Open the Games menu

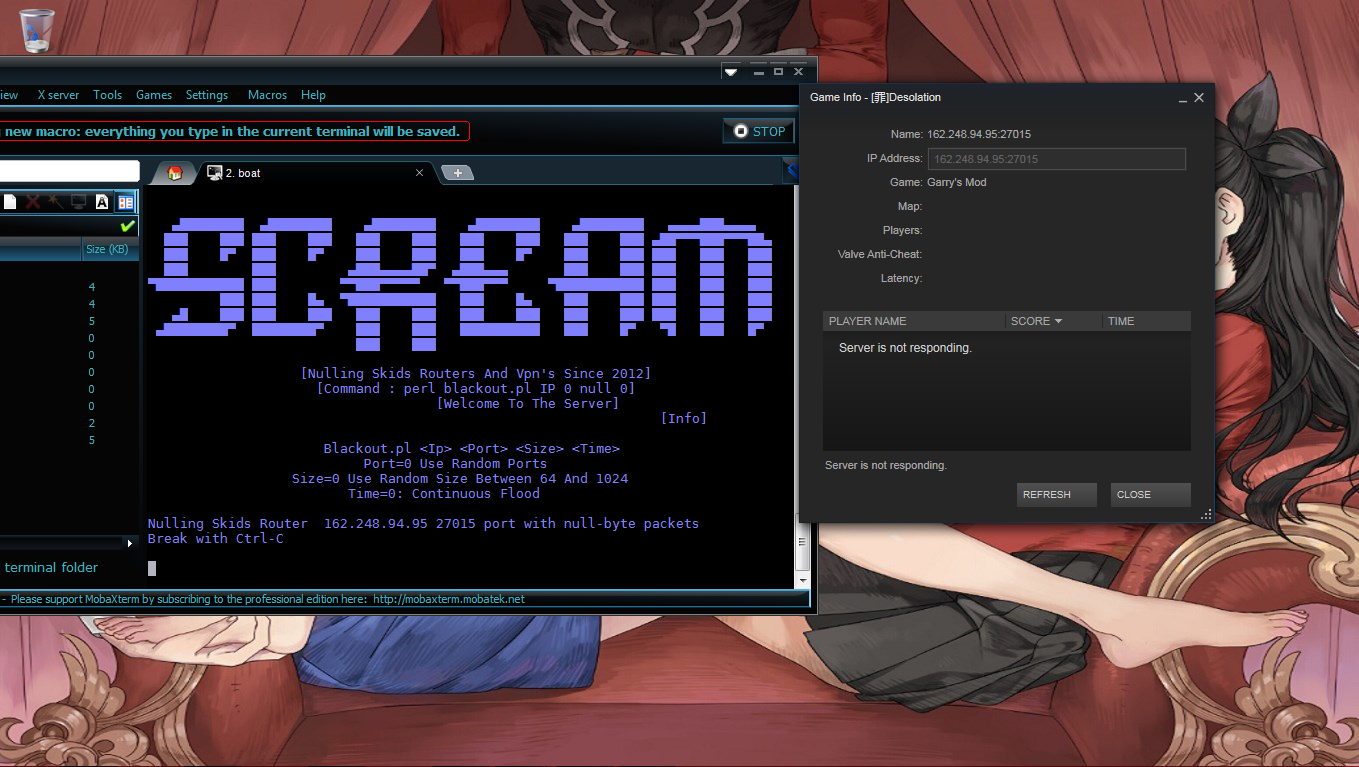coord(154,95)
